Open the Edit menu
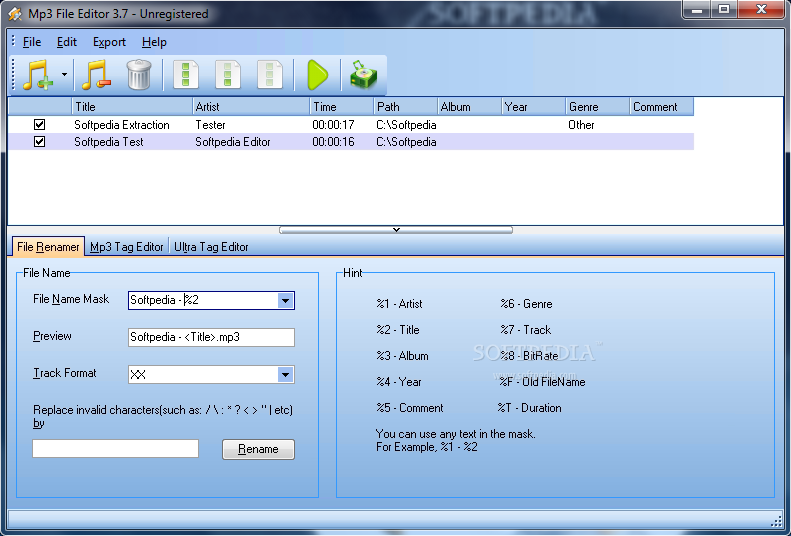 coord(67,42)
